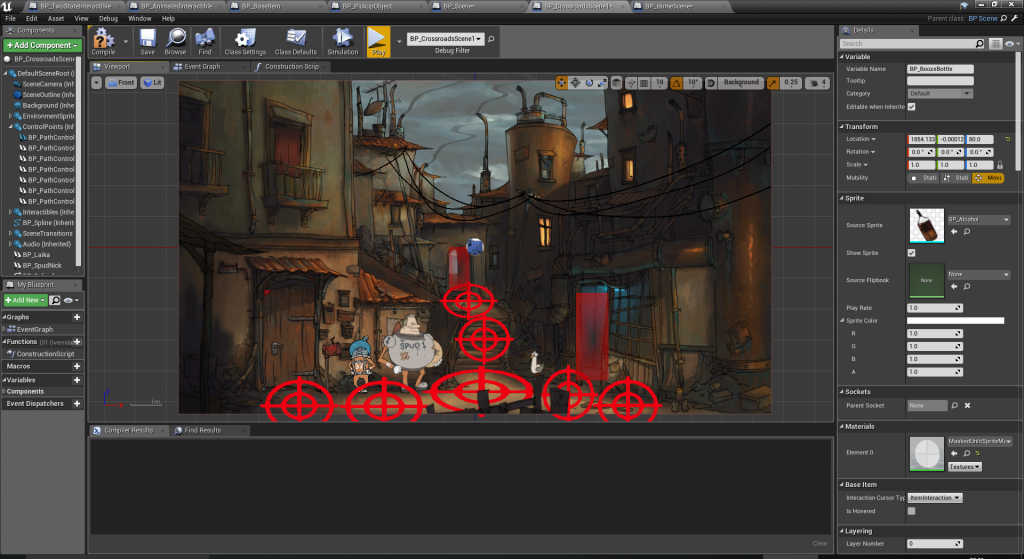Click the Add Component button

pyautogui.click(x=42, y=45)
